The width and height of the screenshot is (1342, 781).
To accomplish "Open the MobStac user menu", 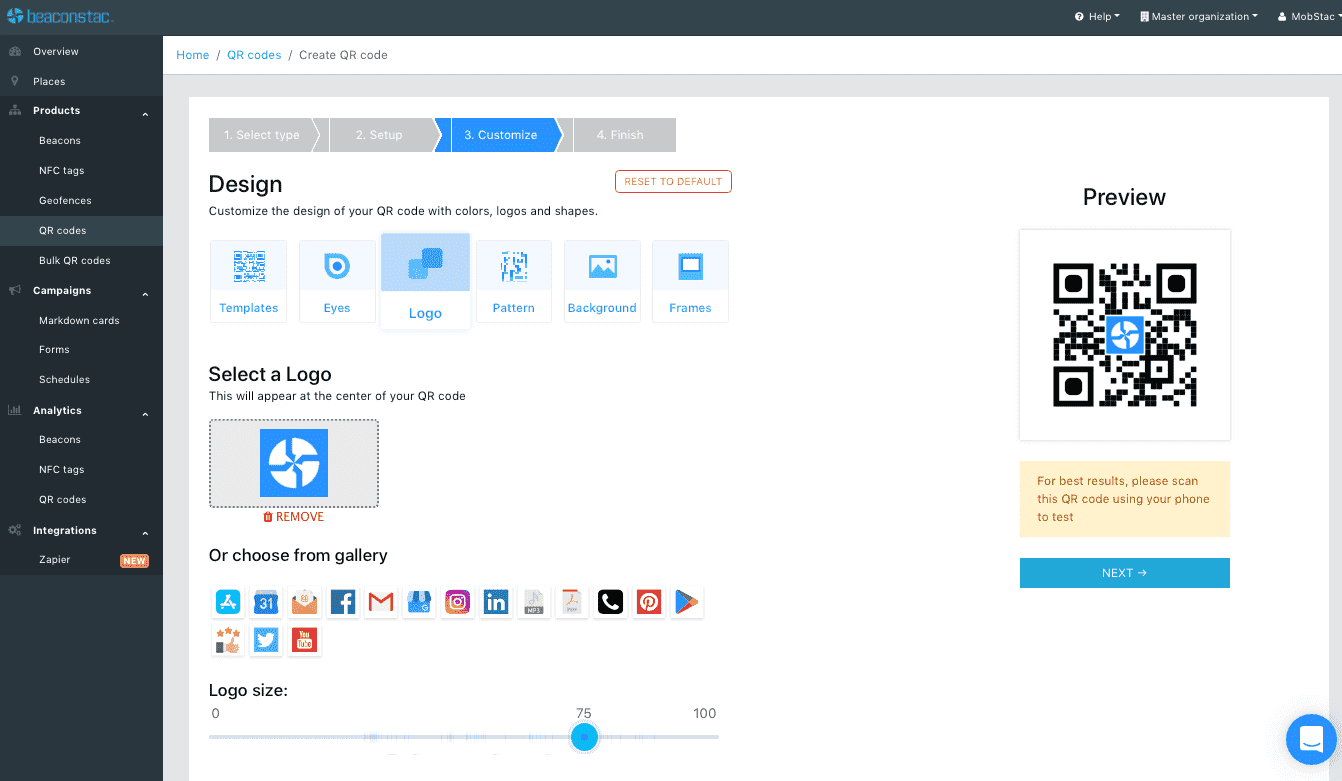I will point(1309,17).
